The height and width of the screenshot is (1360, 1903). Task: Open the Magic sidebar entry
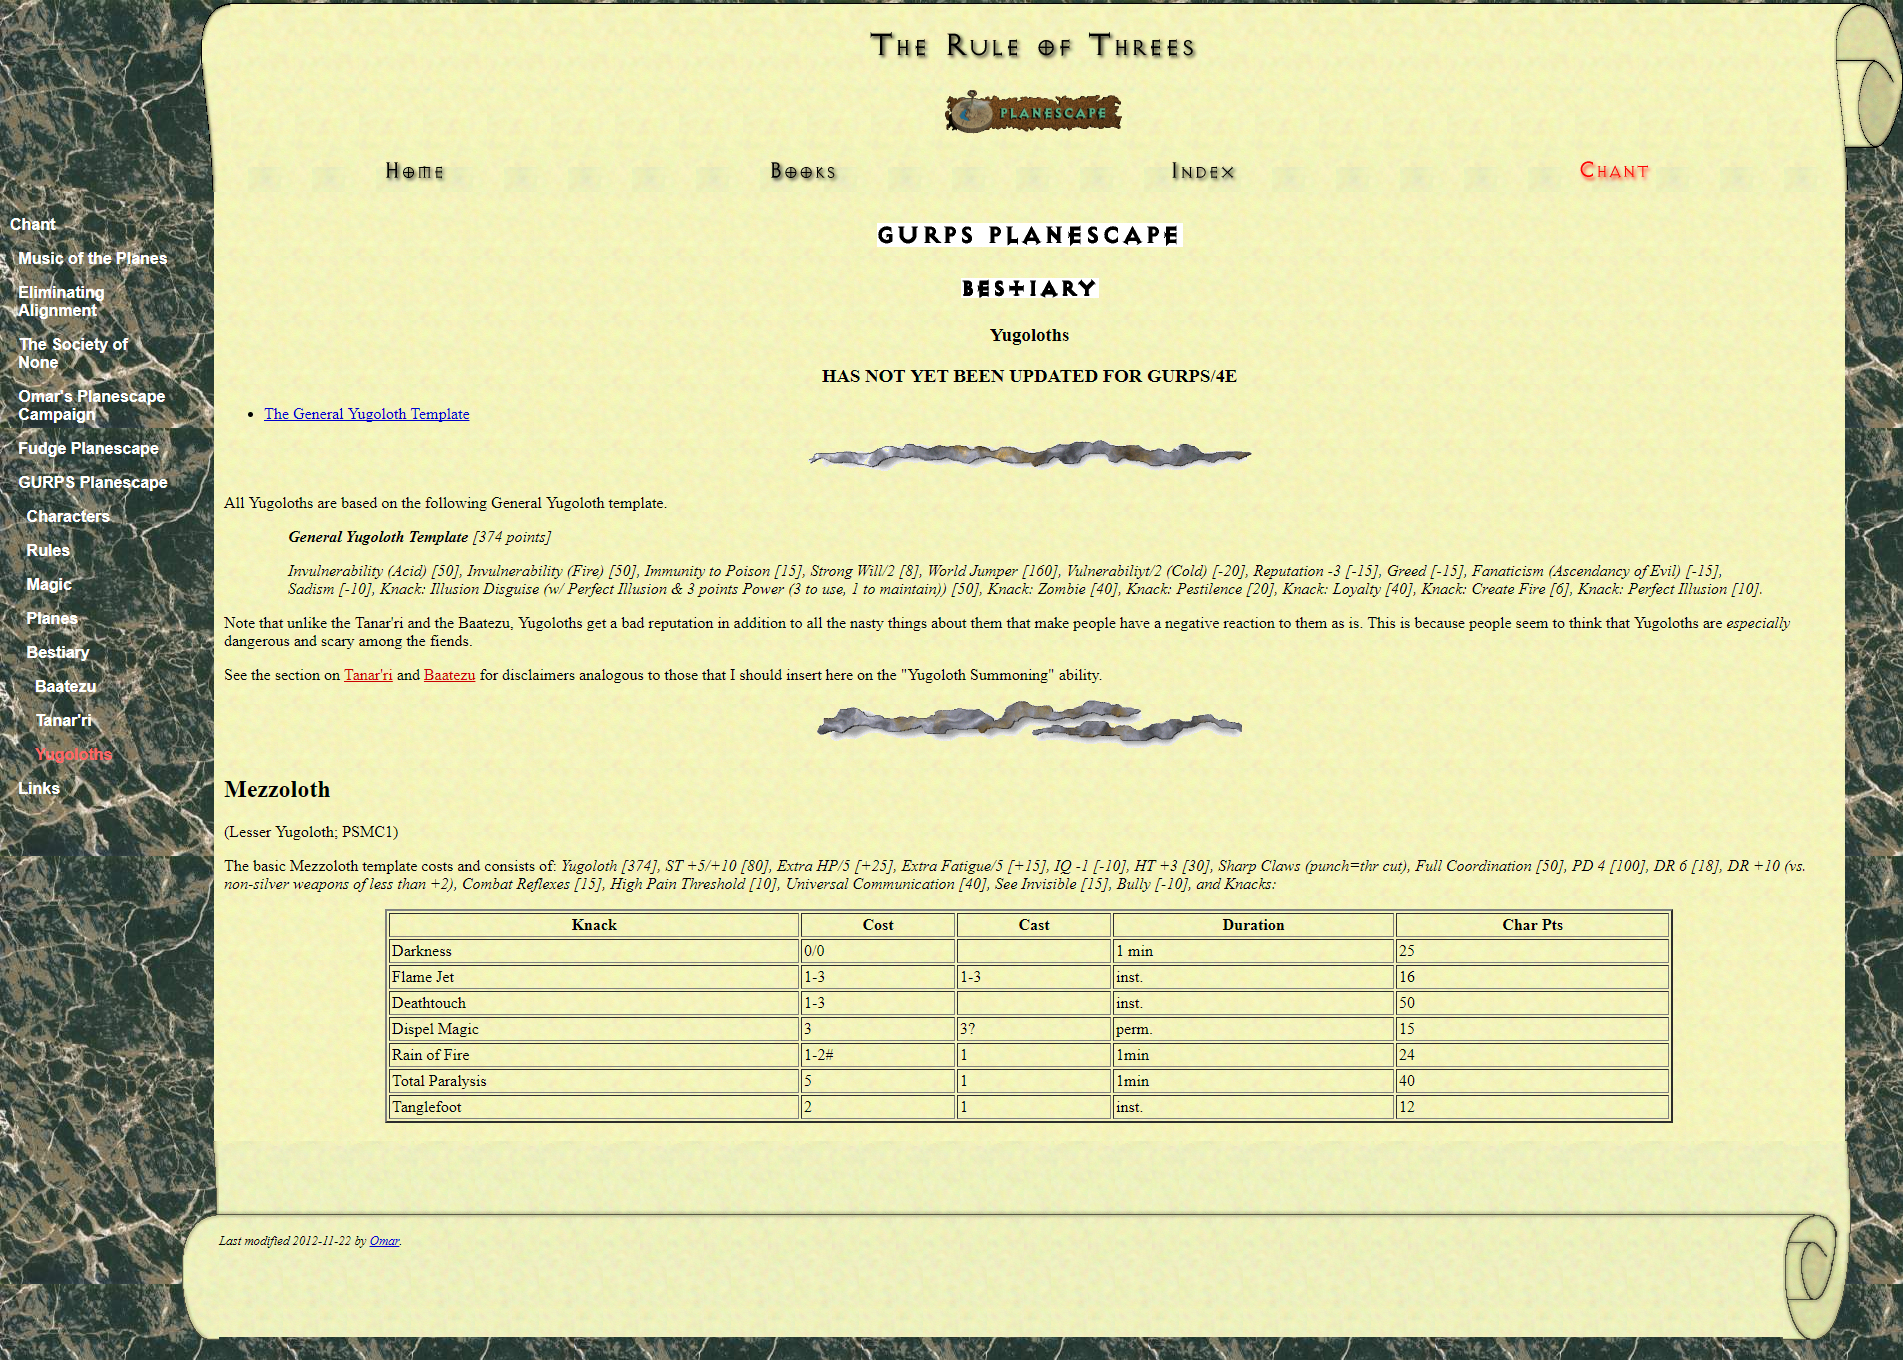[x=49, y=584]
